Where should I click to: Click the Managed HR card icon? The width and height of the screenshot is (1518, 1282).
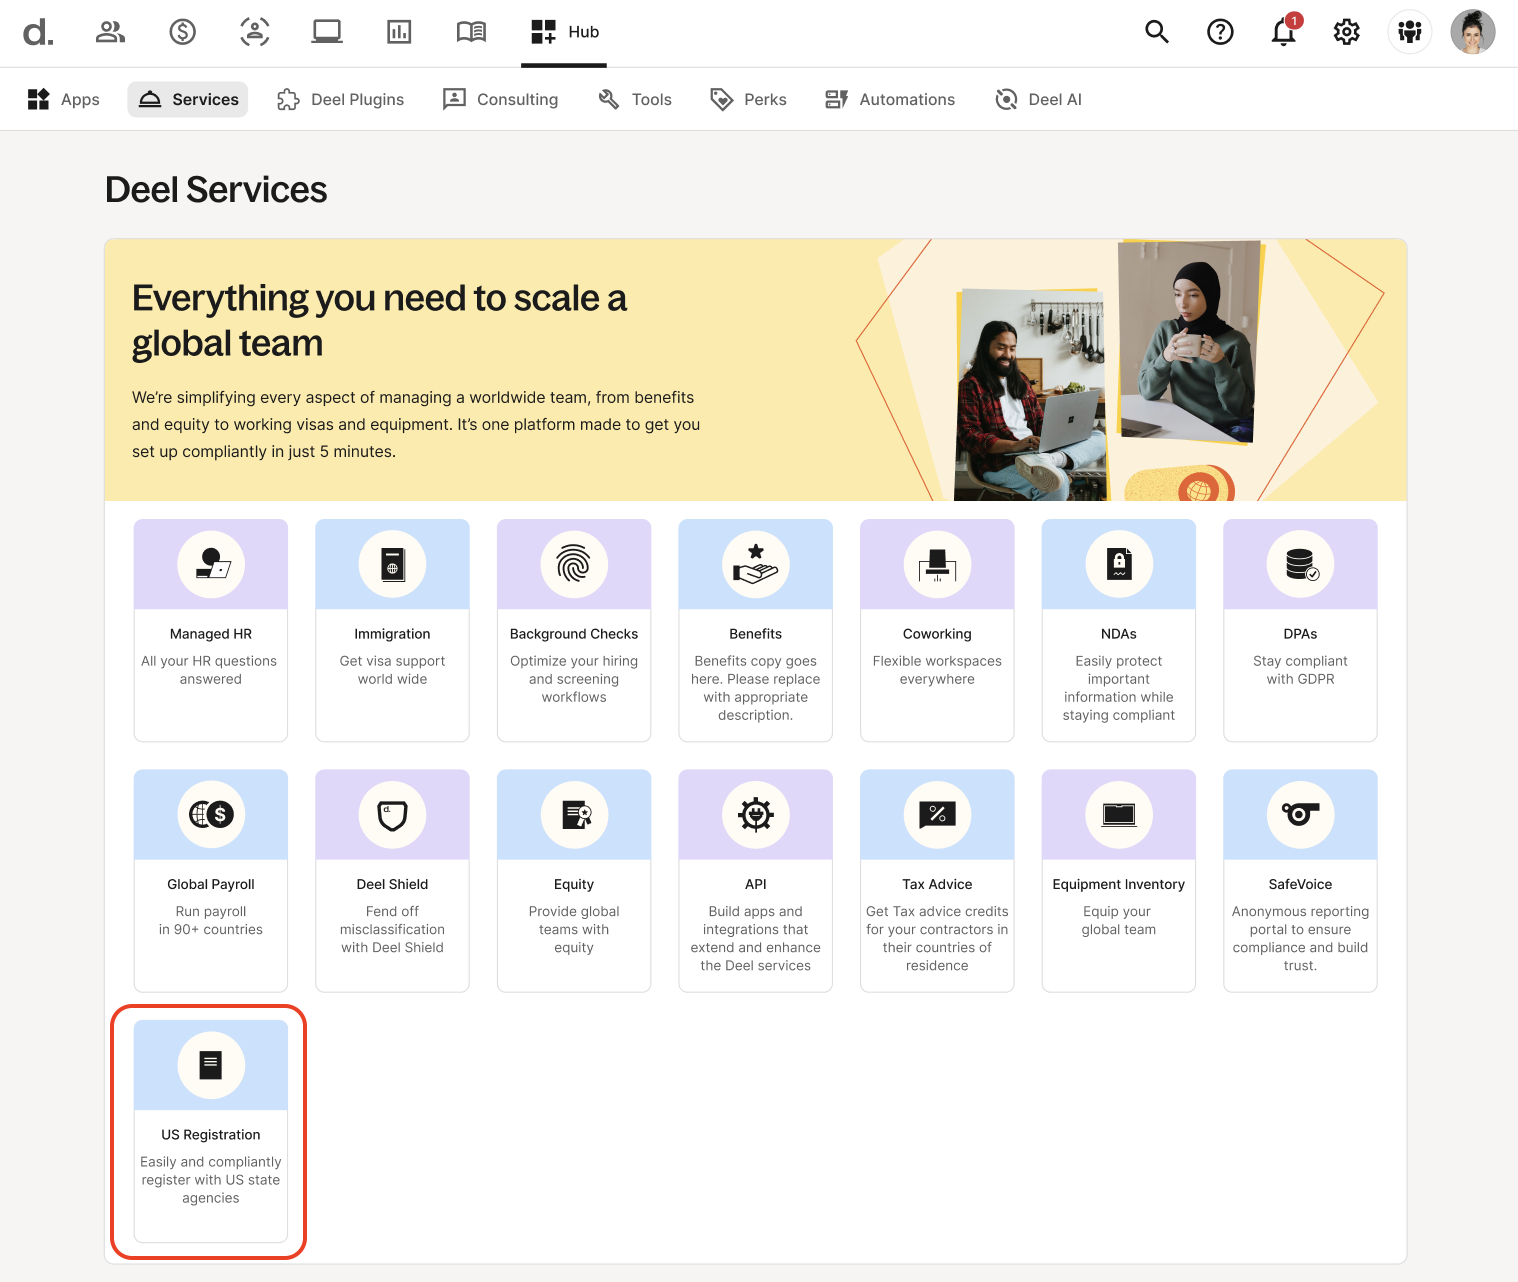[211, 565]
